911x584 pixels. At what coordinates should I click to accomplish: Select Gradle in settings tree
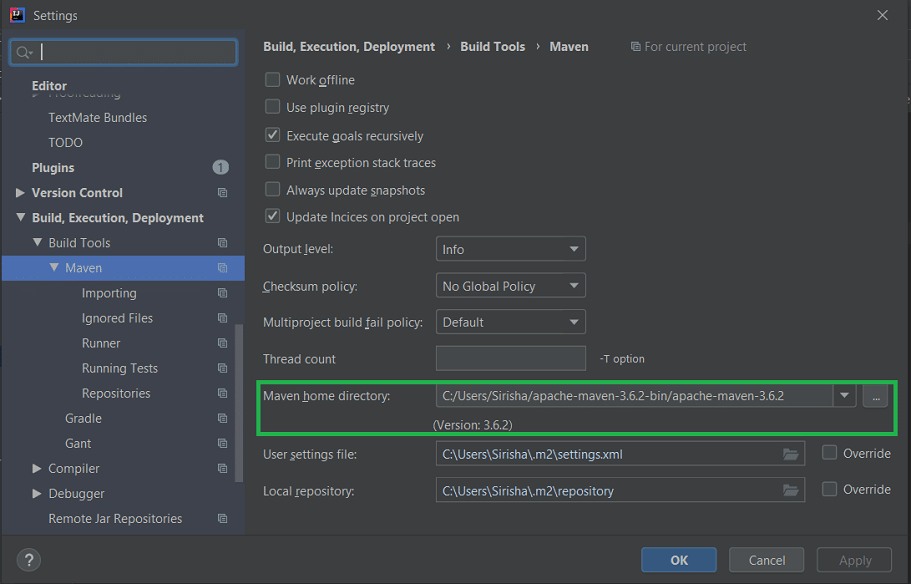coord(83,418)
